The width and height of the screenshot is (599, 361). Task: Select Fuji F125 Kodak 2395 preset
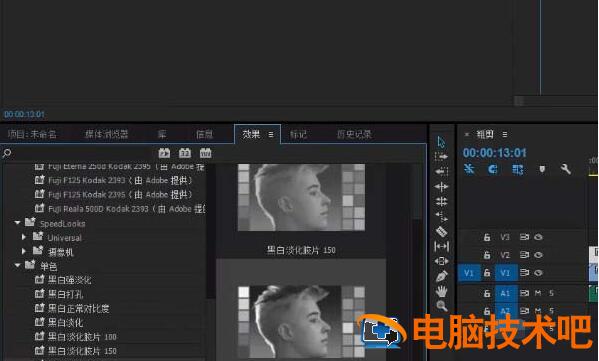point(120,194)
